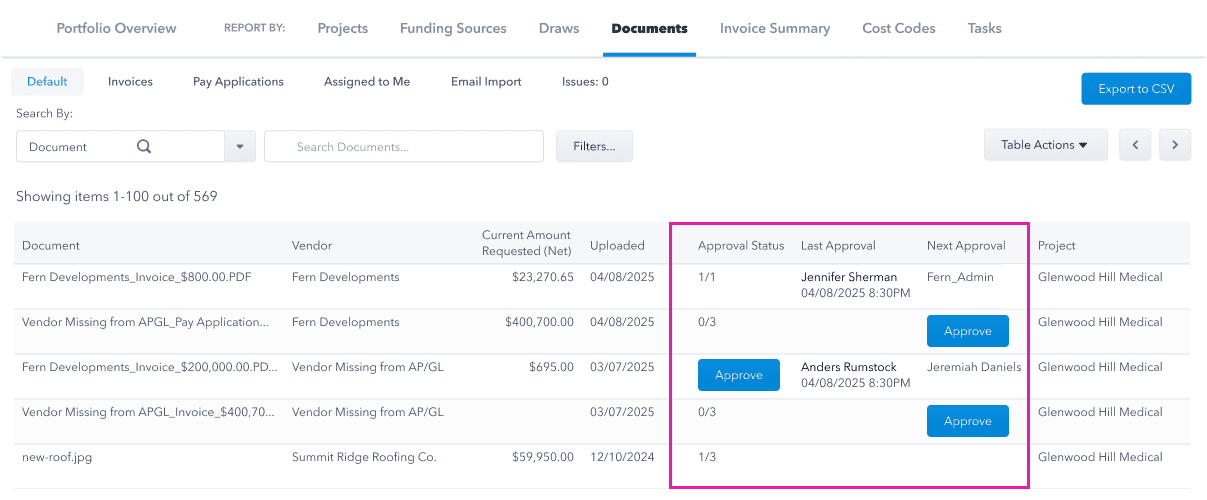Click into the Search Documents field
Screen dimensions: 1207x500
click(x=404, y=146)
